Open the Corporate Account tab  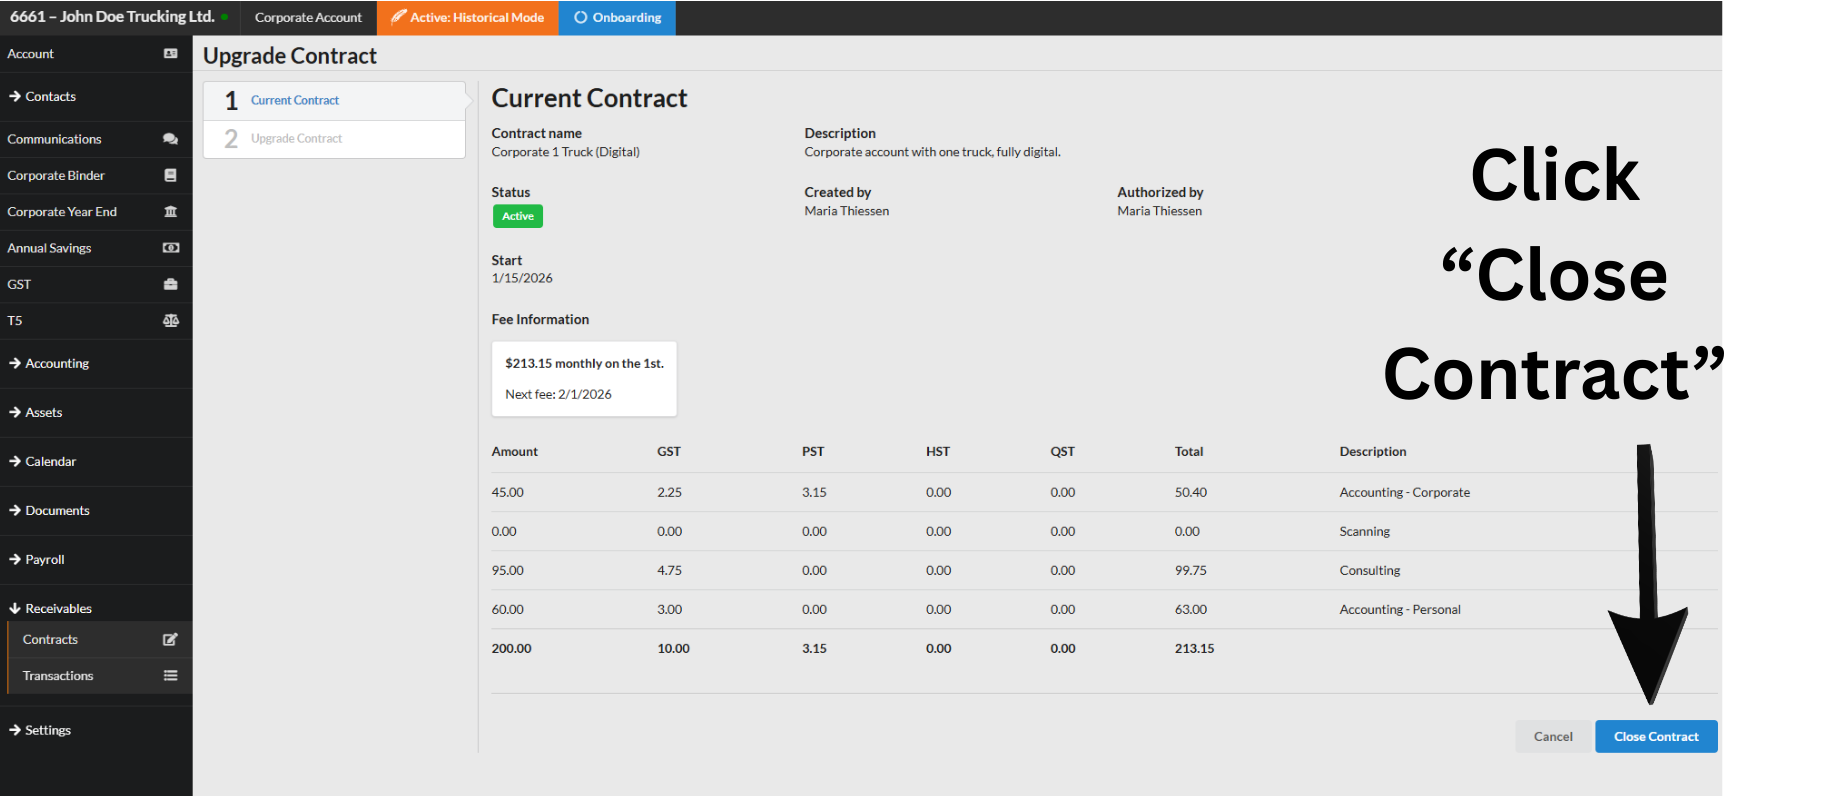(308, 18)
